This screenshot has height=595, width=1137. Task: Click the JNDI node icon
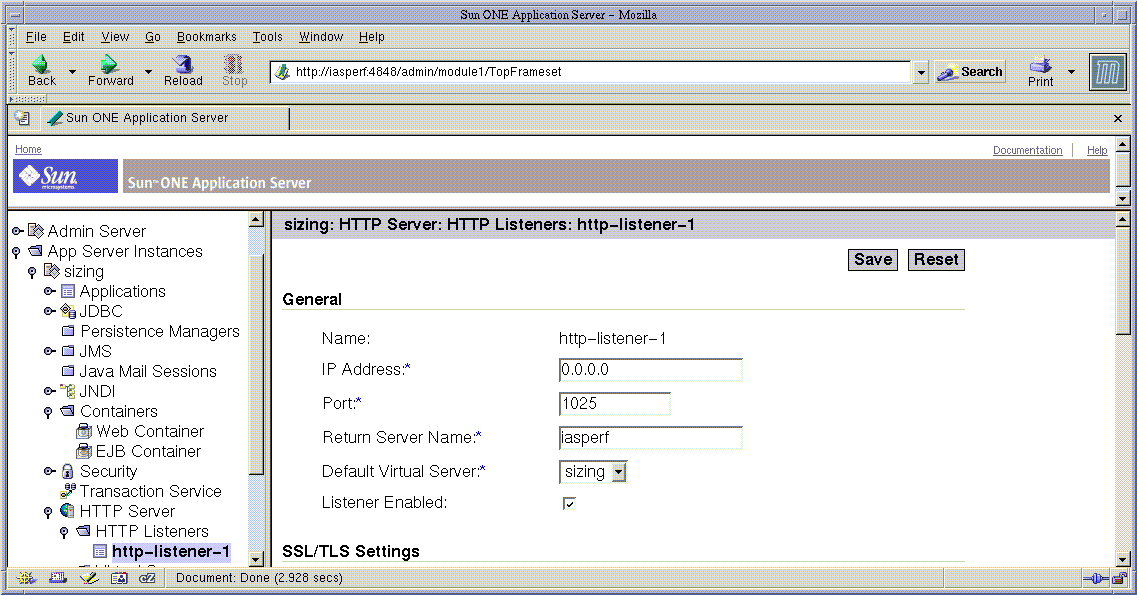click(x=68, y=391)
